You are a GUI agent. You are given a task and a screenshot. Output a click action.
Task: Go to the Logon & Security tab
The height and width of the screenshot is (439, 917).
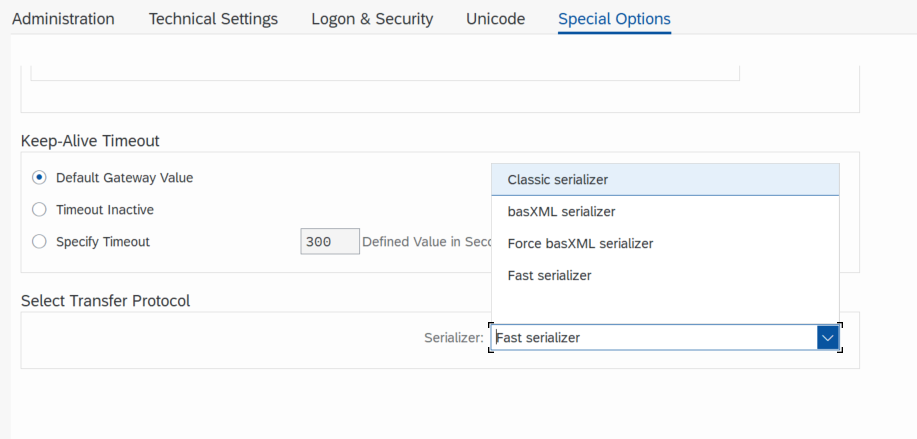click(x=372, y=19)
